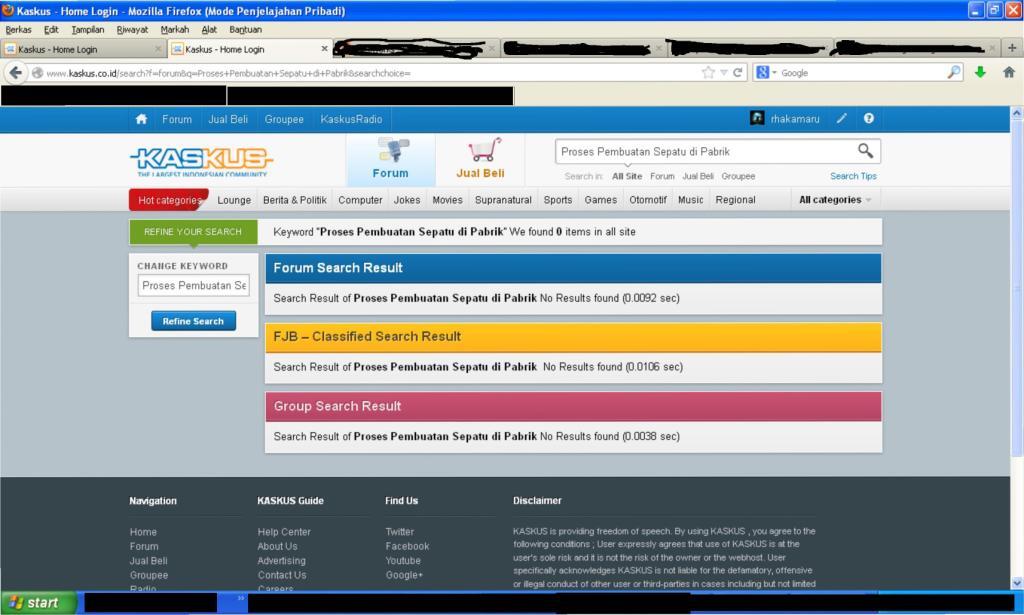Open the Twitter footer link
1024x615 pixels.
point(400,532)
